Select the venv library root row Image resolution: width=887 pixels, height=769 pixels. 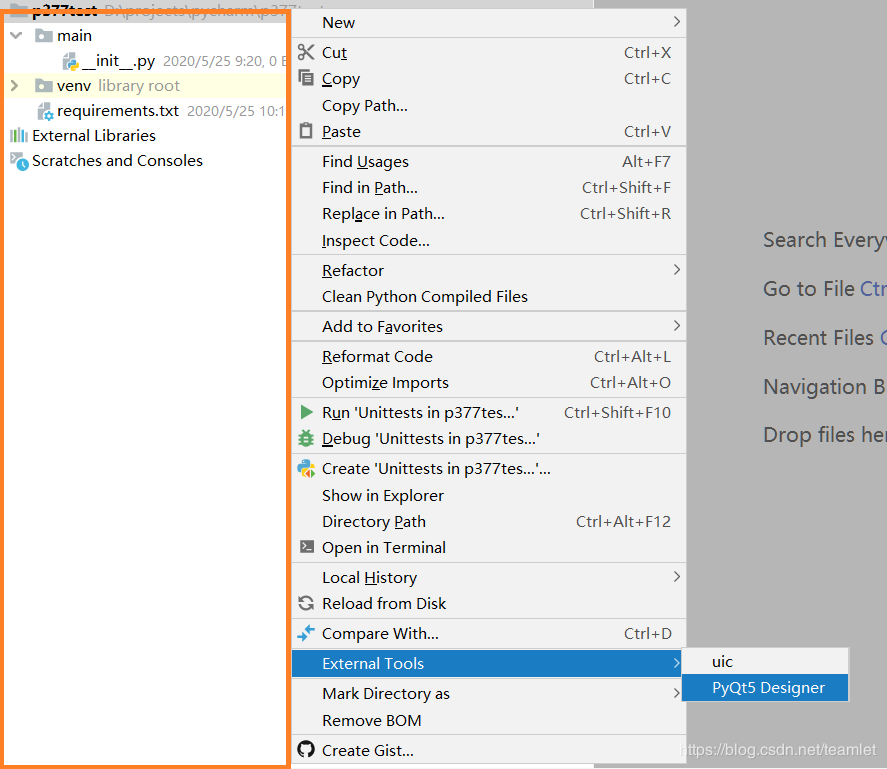145,85
